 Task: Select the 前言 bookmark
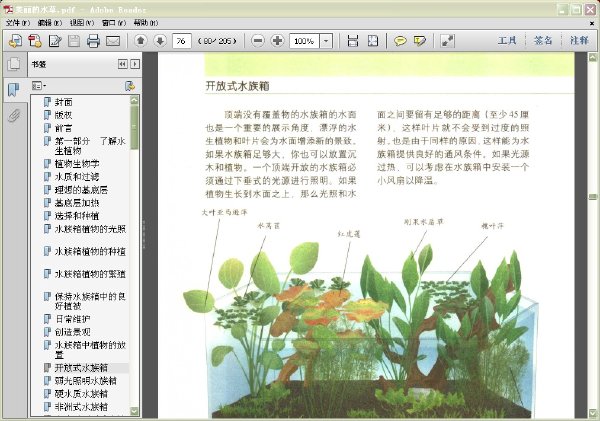point(63,128)
